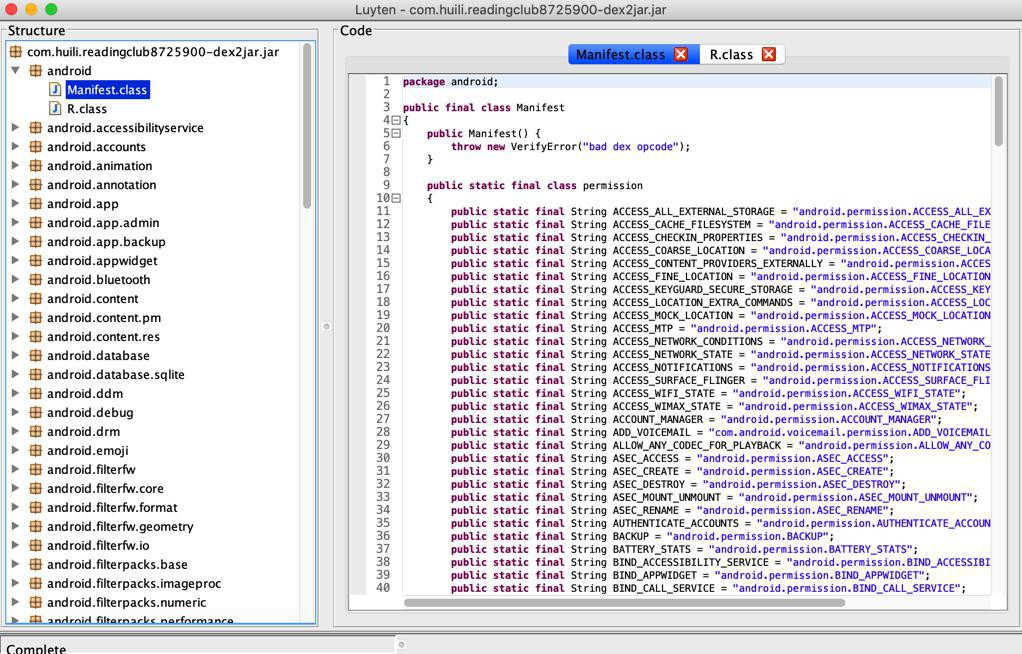Expand the android.accounts node
1022x654 pixels.
click(x=15, y=146)
